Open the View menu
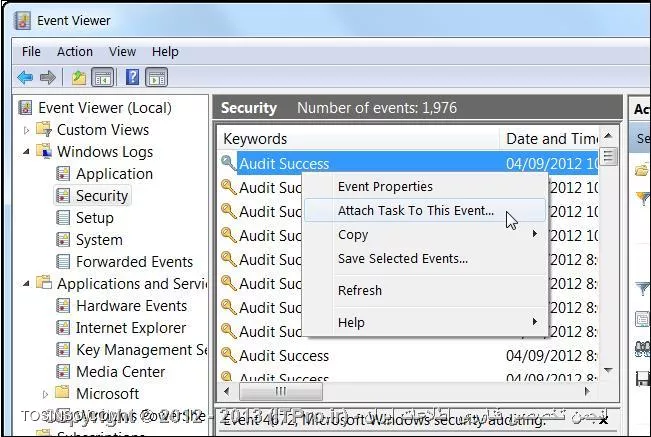Viewport: 651px width, 437px height. 122,51
